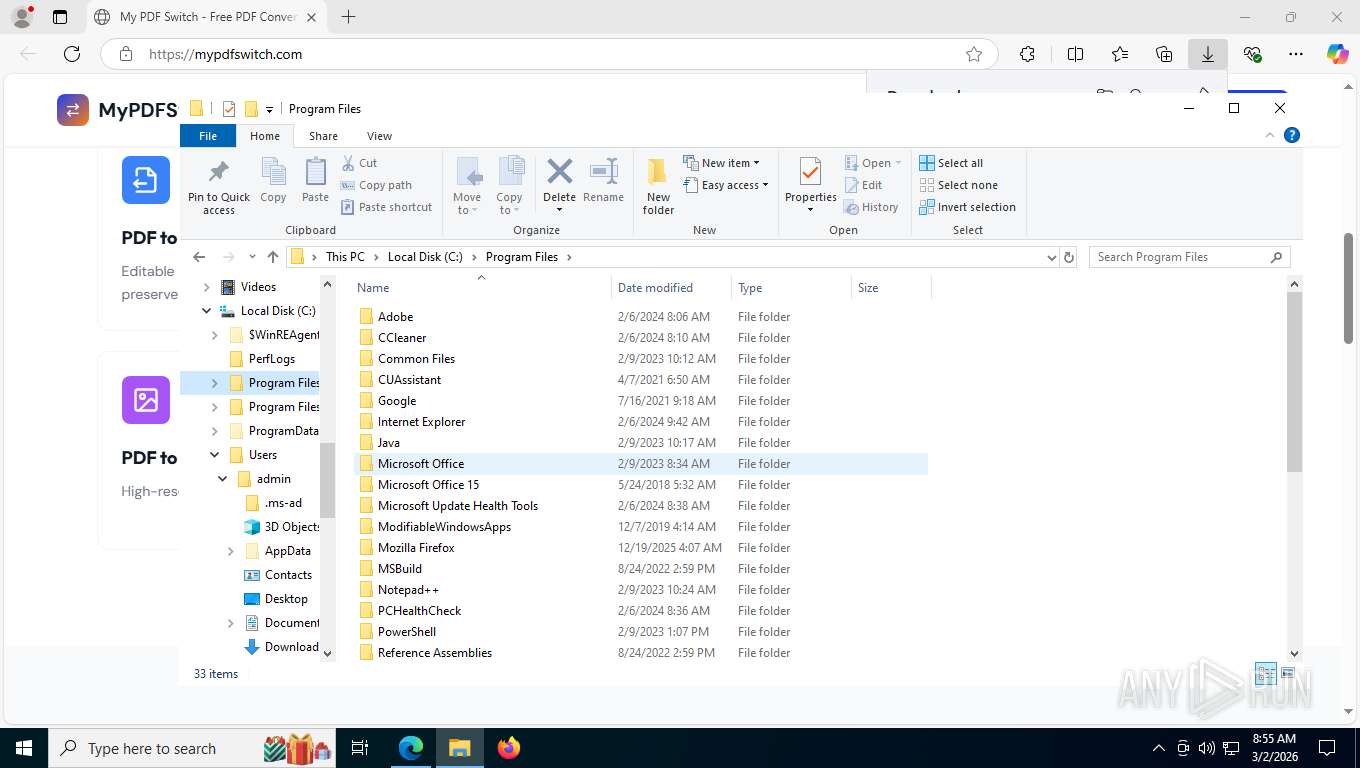This screenshot has height=768, width=1360.
Task: Click the Rename ribbon icon
Action: click(603, 180)
